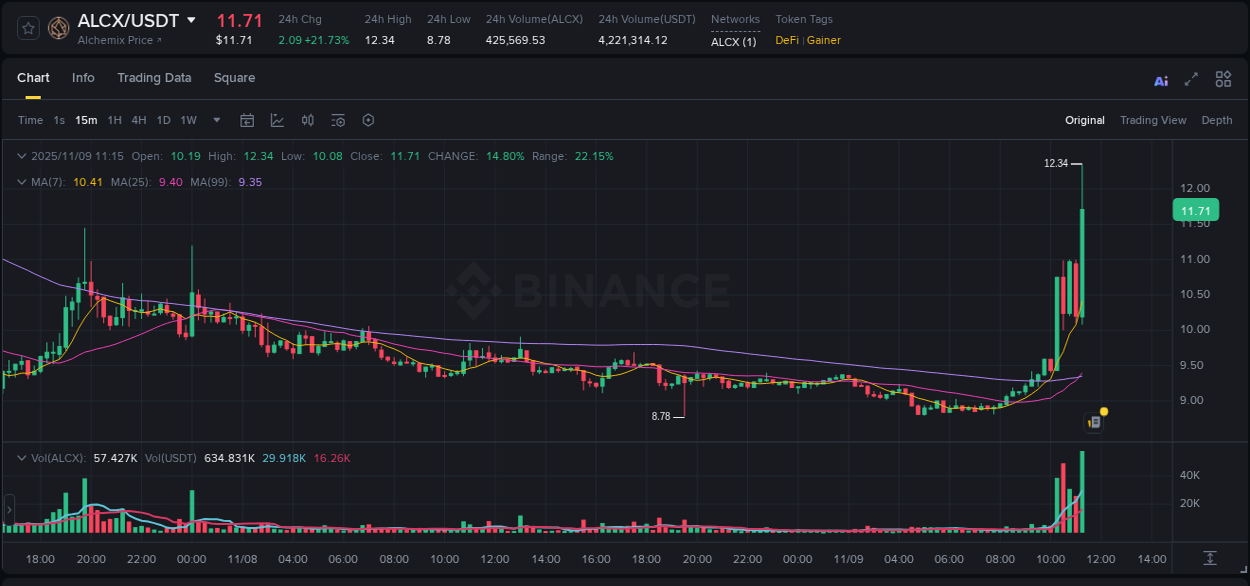
Task: Click the Ai analysis icon
Action: pyautogui.click(x=1161, y=79)
